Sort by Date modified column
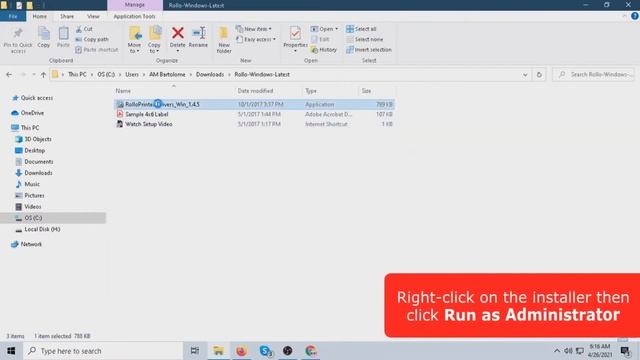 tap(255, 91)
